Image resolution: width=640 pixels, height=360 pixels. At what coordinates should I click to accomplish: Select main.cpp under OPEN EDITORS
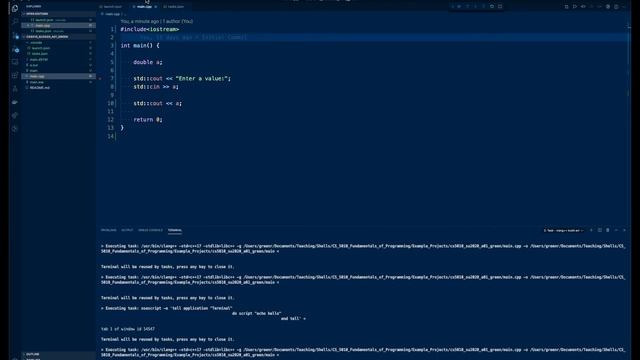(x=58, y=25)
